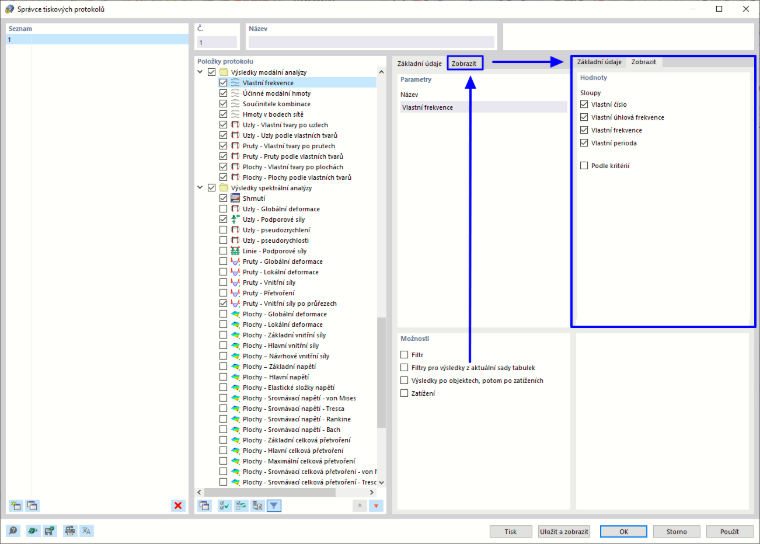This screenshot has width=760, height=544.
Task: Delete the selected report with red X
Action: click(x=178, y=506)
